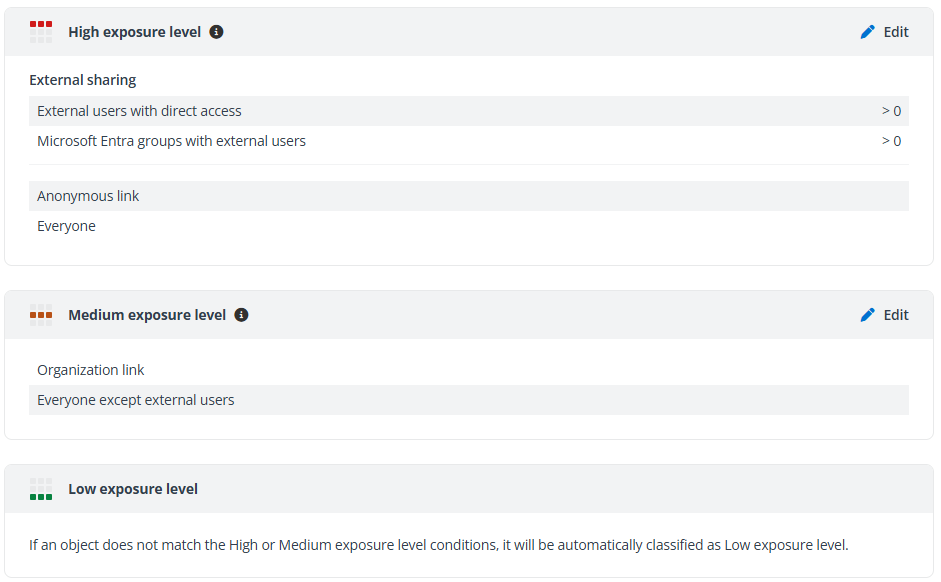Click Edit for High exposure level
Image resolution: width=941 pixels, height=582 pixels.
pos(895,31)
